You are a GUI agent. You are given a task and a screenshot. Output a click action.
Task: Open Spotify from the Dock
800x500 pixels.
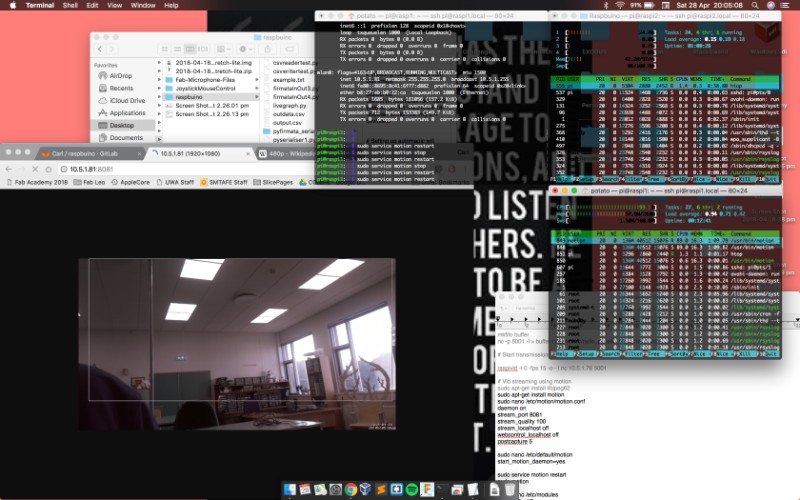[x=412, y=490]
